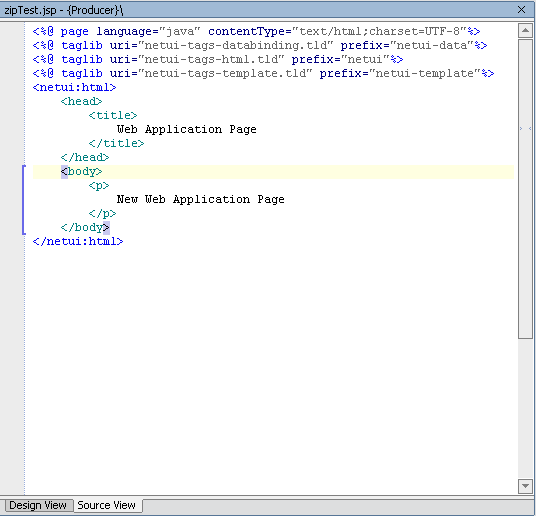Screen dimensions: 536x516
Task: Click the scroll up arrow
Action: coord(525,31)
